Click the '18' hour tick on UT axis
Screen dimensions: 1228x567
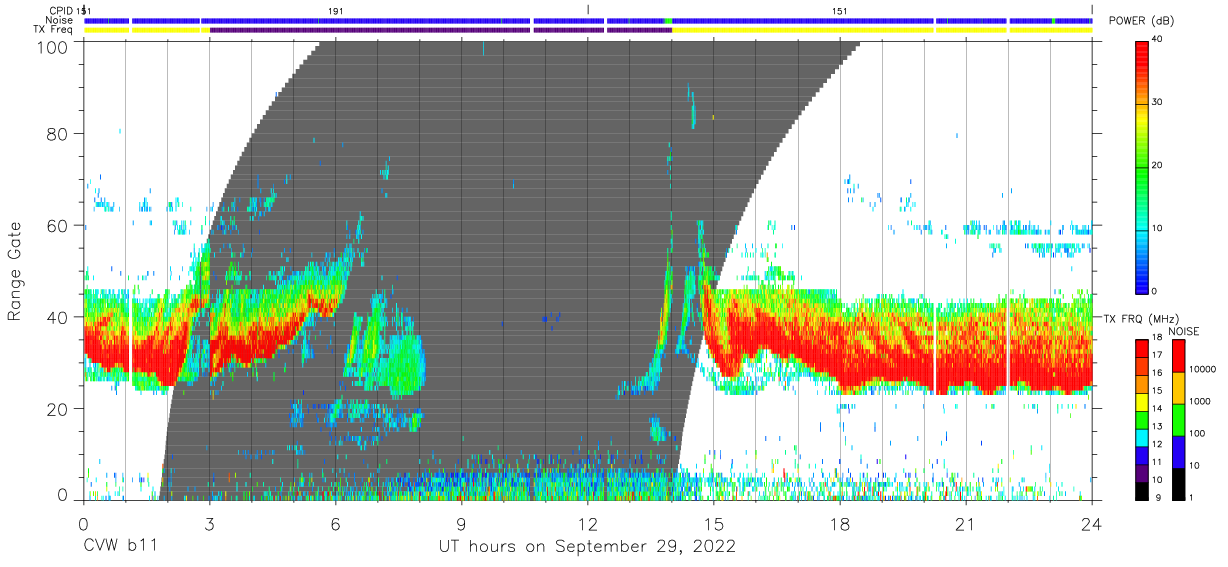[x=839, y=522]
